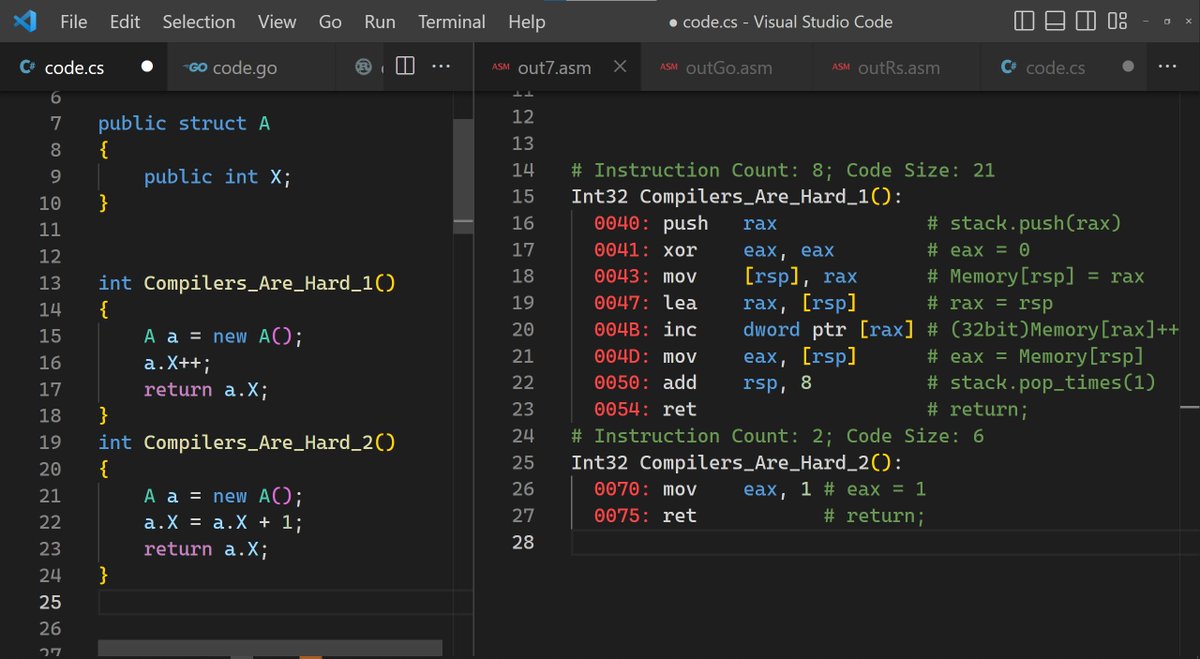Toggle the Secondary Side Bar visibility
The width and height of the screenshot is (1200, 659).
coord(1086,21)
